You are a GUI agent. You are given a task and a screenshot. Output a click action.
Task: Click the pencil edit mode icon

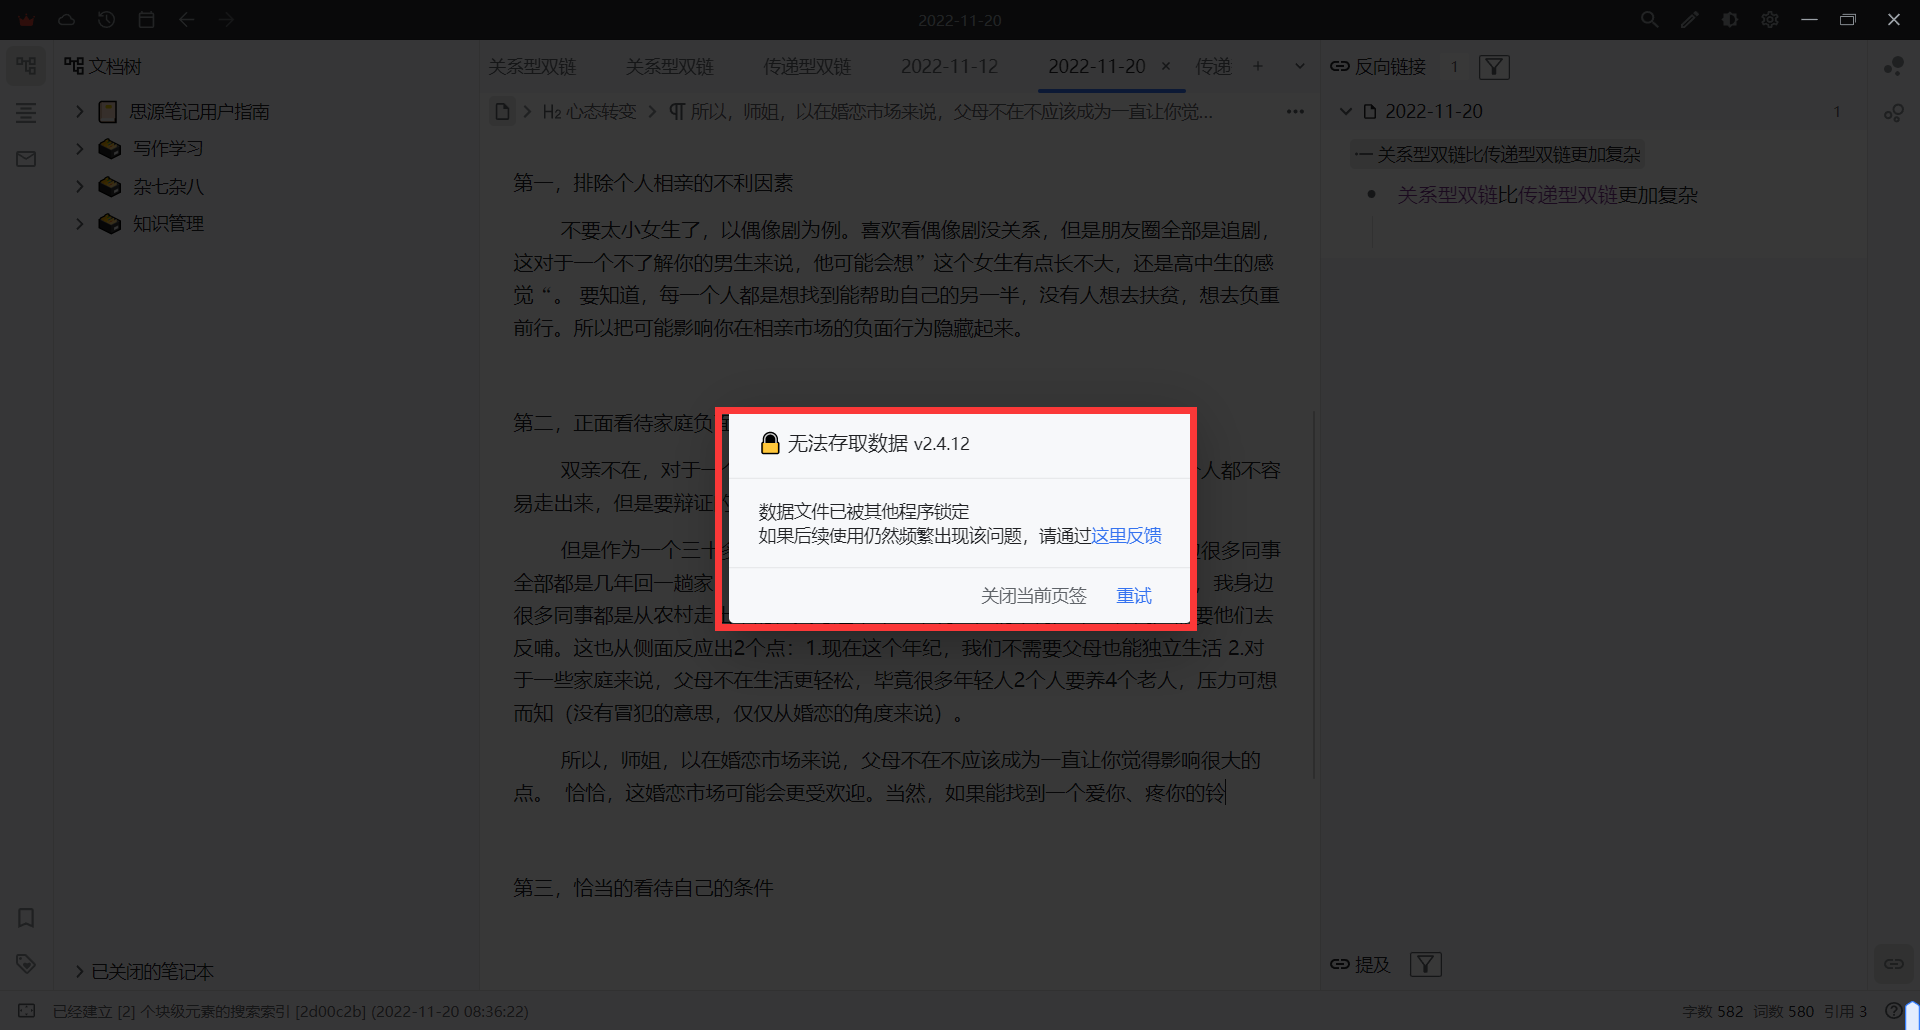tap(1690, 20)
